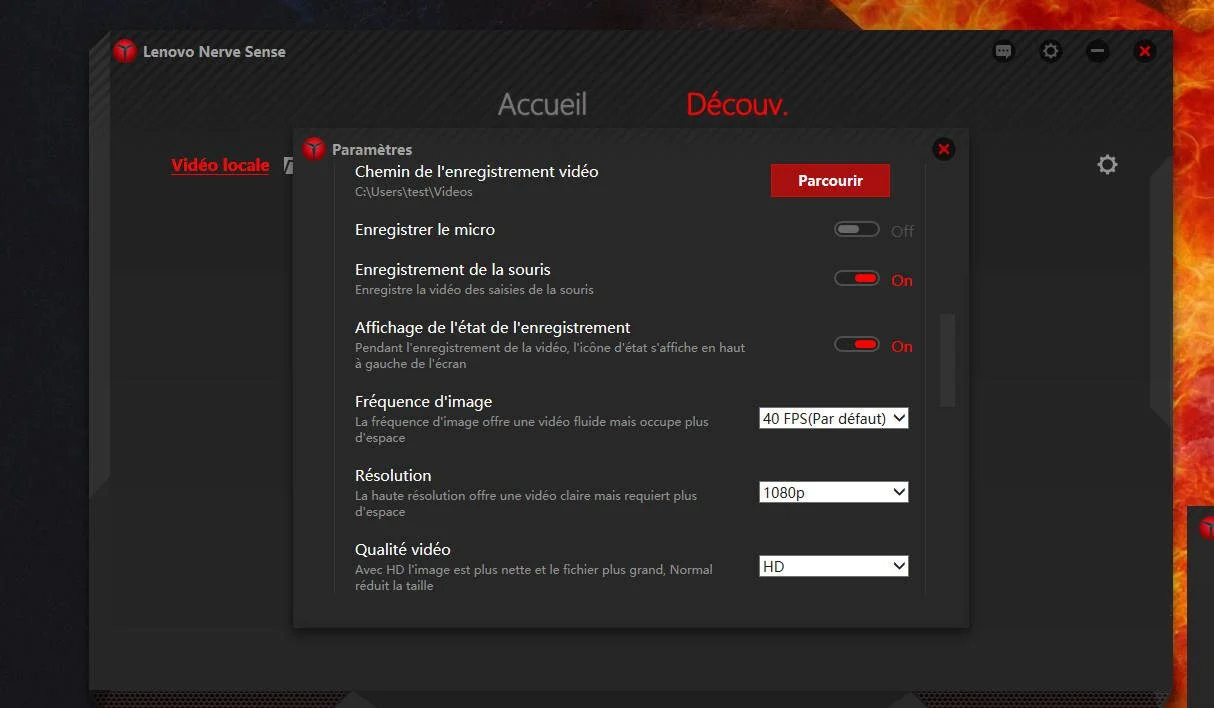
Task: Enable Enregistrer le micro
Action: (x=857, y=229)
